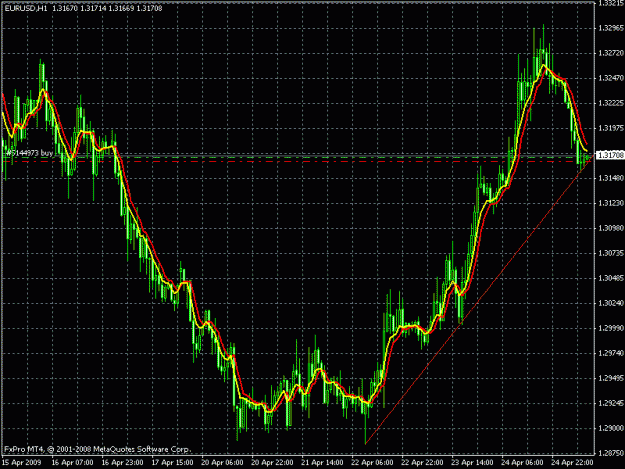Click the 1.30485 price axis label
The height and width of the screenshot is (469, 625).
point(611,278)
